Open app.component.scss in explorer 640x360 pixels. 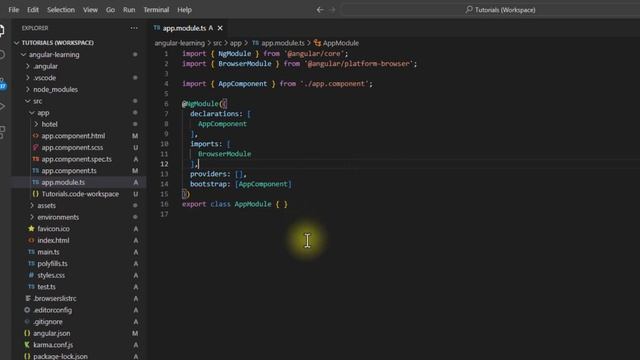72,147
